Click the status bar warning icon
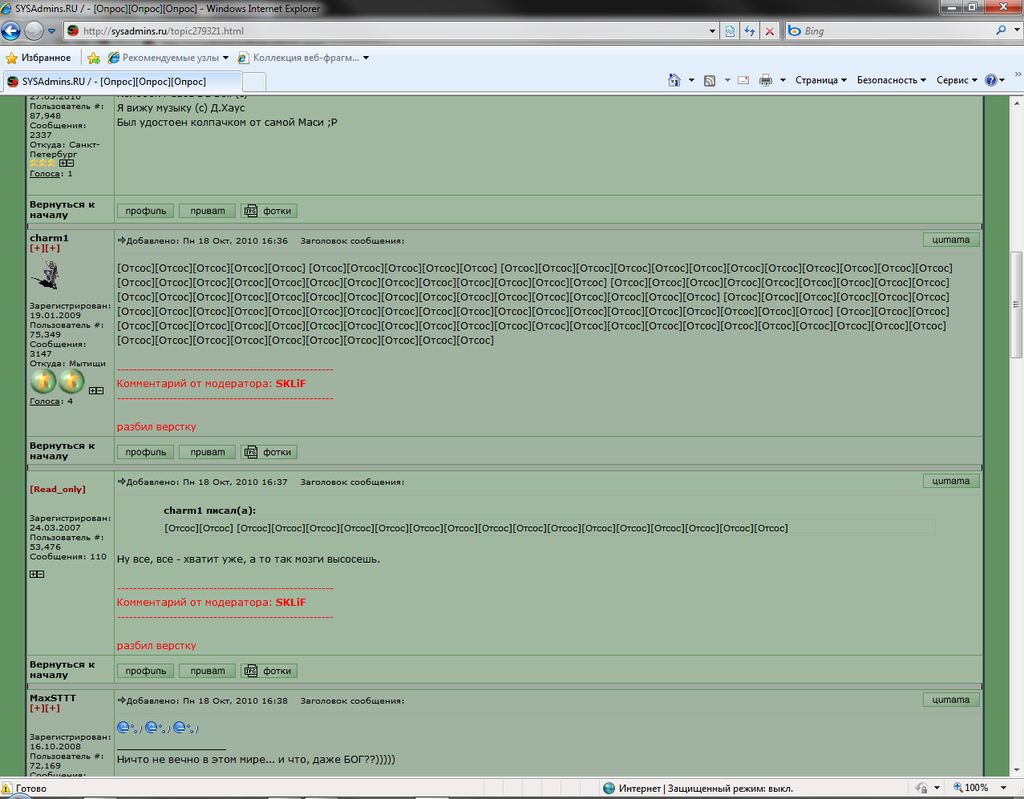This screenshot has width=1024, height=799. pos(7,788)
